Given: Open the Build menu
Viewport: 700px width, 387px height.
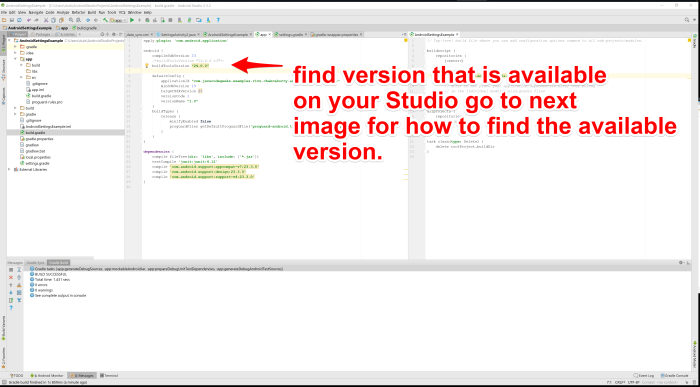Looking at the screenshot, I should pos(92,12).
